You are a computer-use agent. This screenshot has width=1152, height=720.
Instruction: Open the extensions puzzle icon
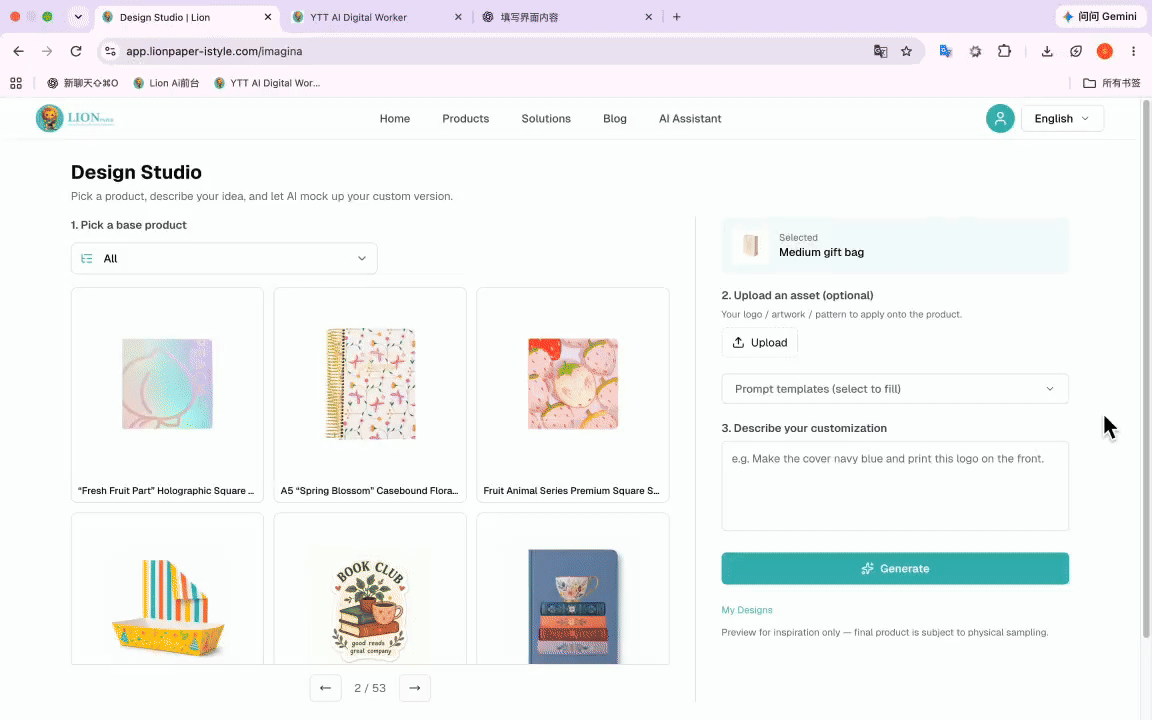(1004, 51)
